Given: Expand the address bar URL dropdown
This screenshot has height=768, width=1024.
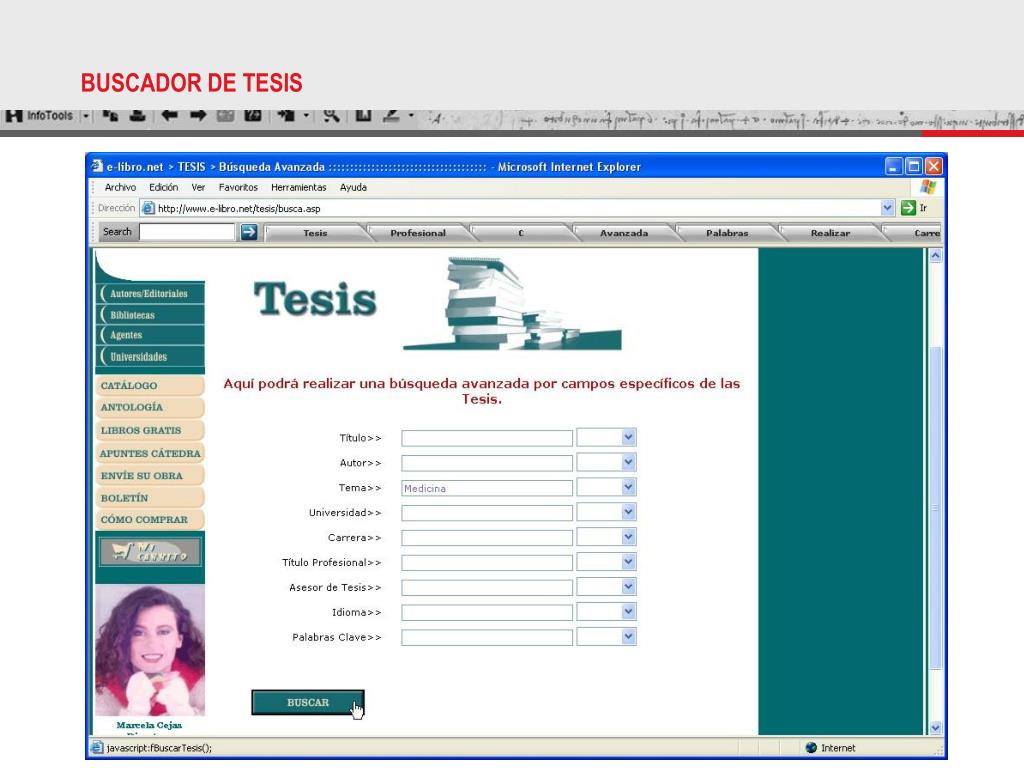Looking at the screenshot, I should click(x=887, y=208).
